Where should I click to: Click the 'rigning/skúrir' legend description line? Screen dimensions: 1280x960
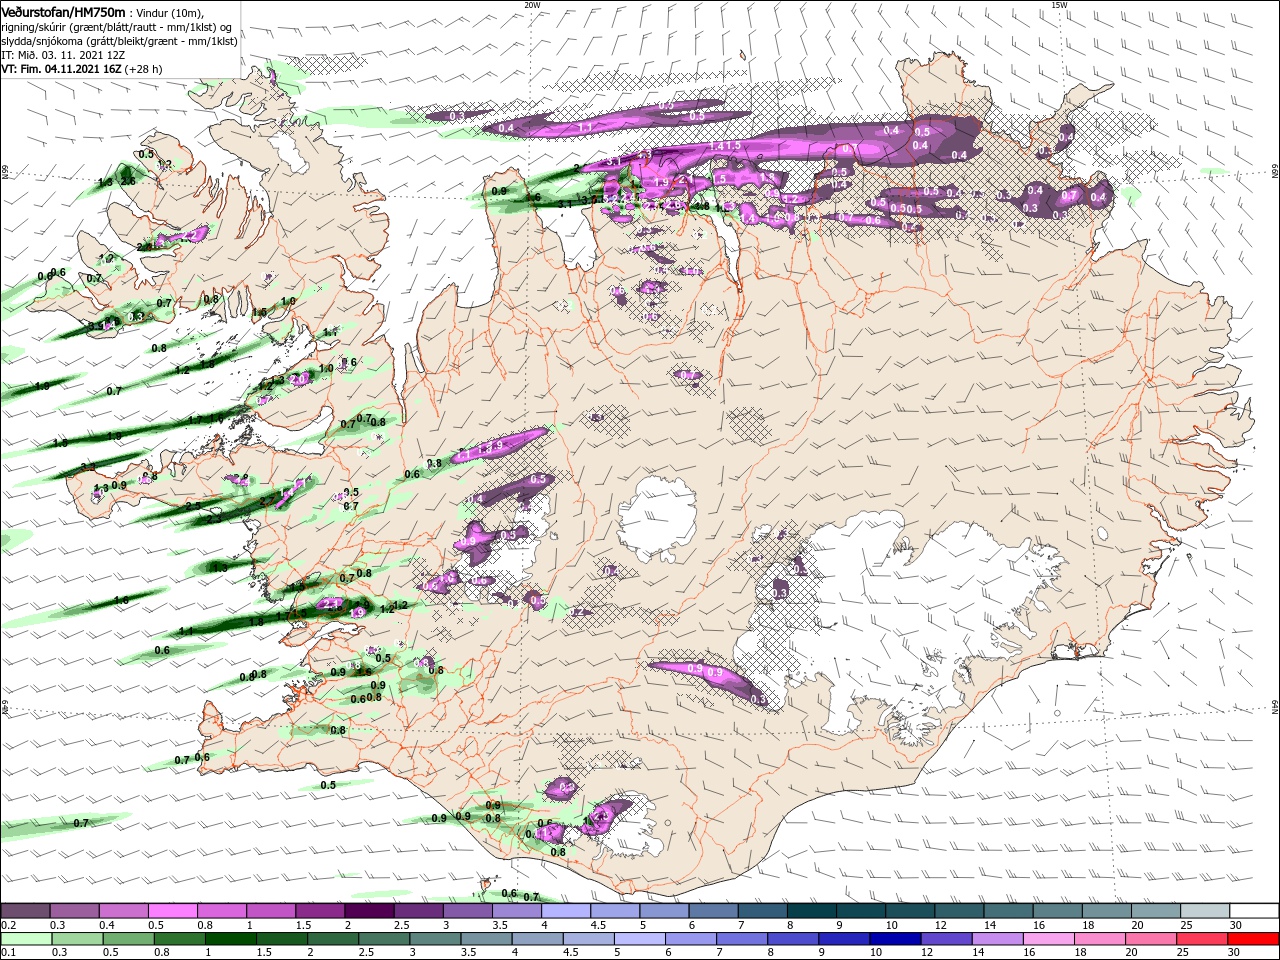[x=118, y=26]
